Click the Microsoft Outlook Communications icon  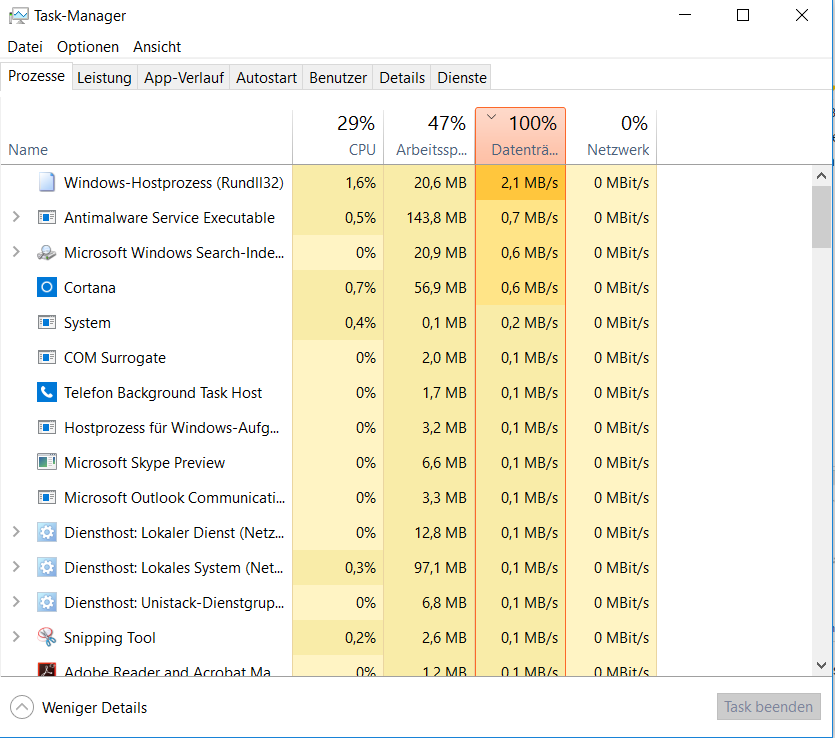click(47, 497)
